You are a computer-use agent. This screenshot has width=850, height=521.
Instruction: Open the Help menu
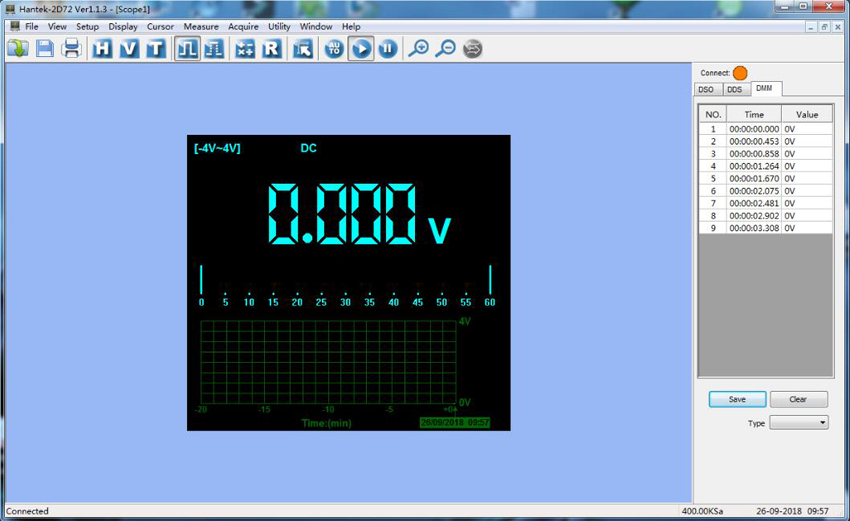351,27
